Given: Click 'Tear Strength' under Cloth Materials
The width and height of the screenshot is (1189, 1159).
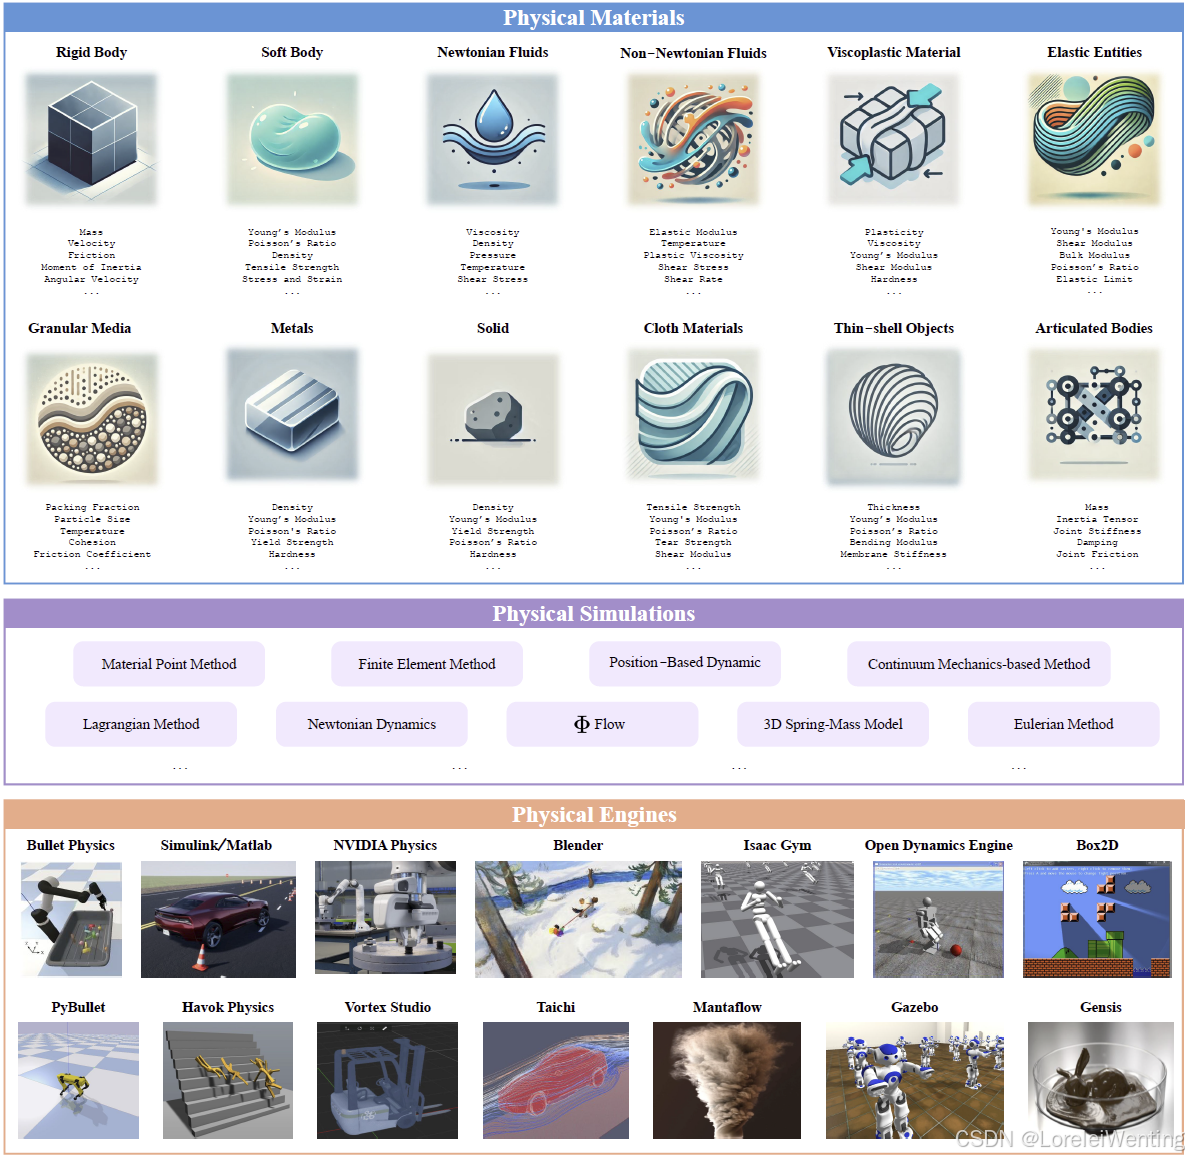Looking at the screenshot, I should (693, 542).
